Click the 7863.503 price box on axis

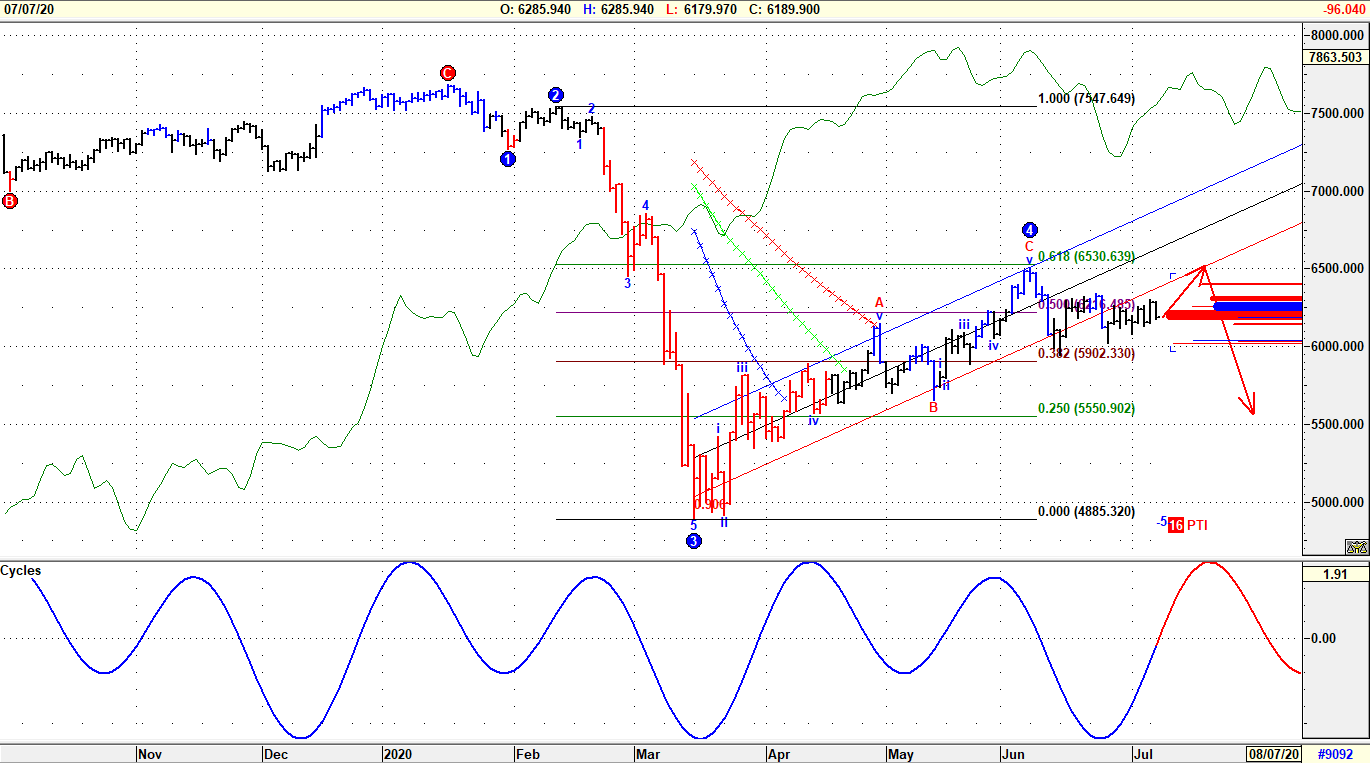coord(1336,57)
